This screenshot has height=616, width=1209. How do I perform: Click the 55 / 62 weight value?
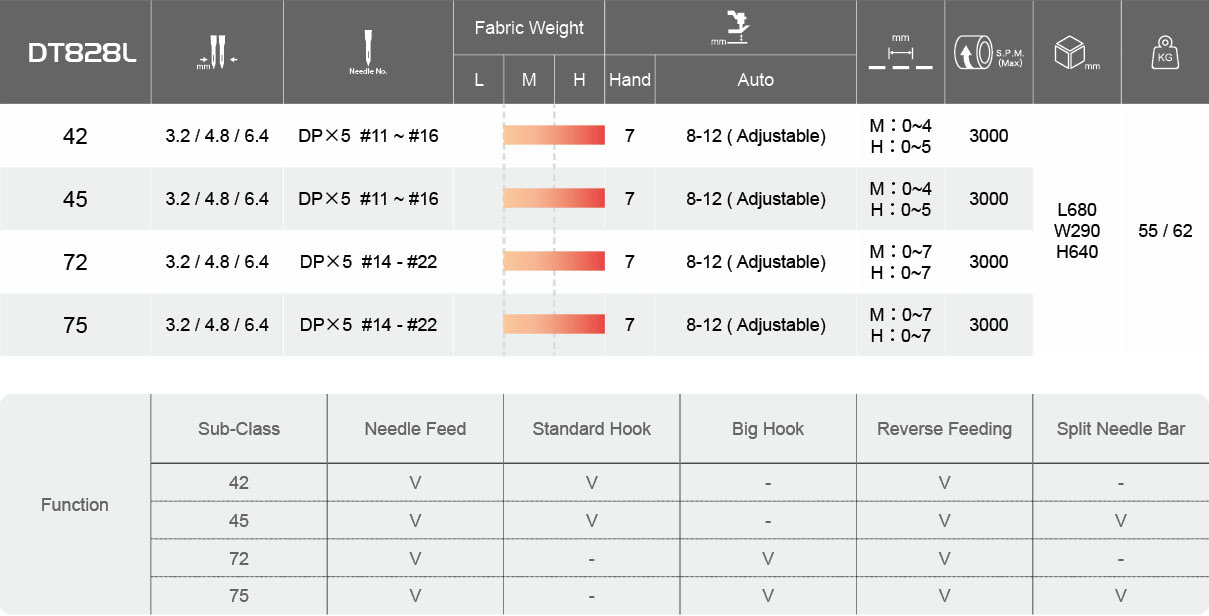click(x=1165, y=231)
